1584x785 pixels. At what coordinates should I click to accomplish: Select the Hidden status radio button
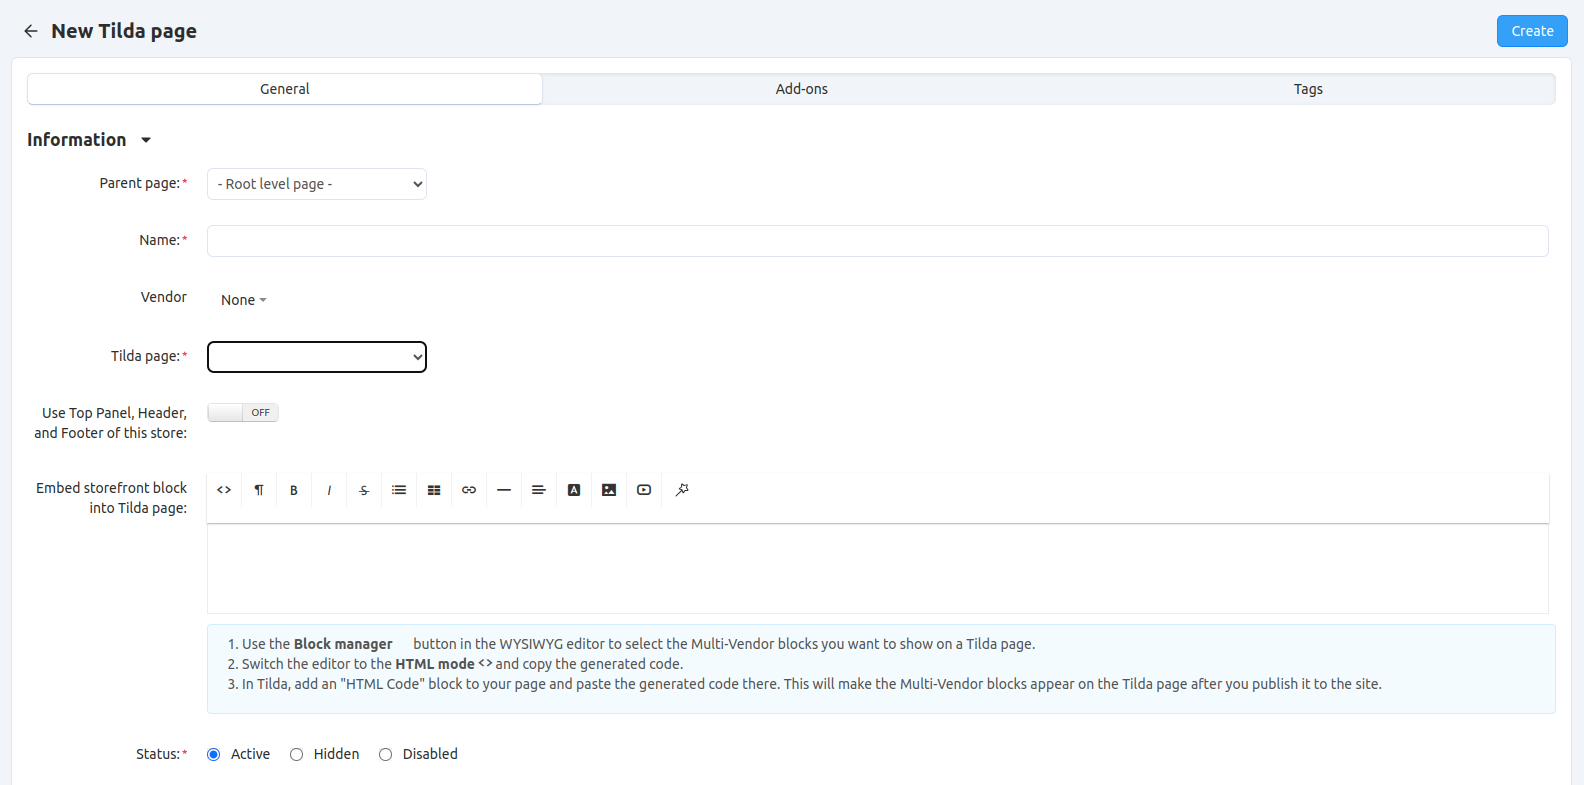point(296,755)
